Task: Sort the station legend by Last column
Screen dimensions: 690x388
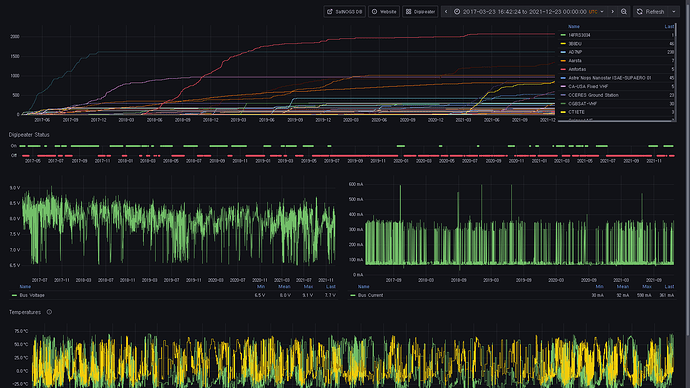Action: click(x=669, y=26)
